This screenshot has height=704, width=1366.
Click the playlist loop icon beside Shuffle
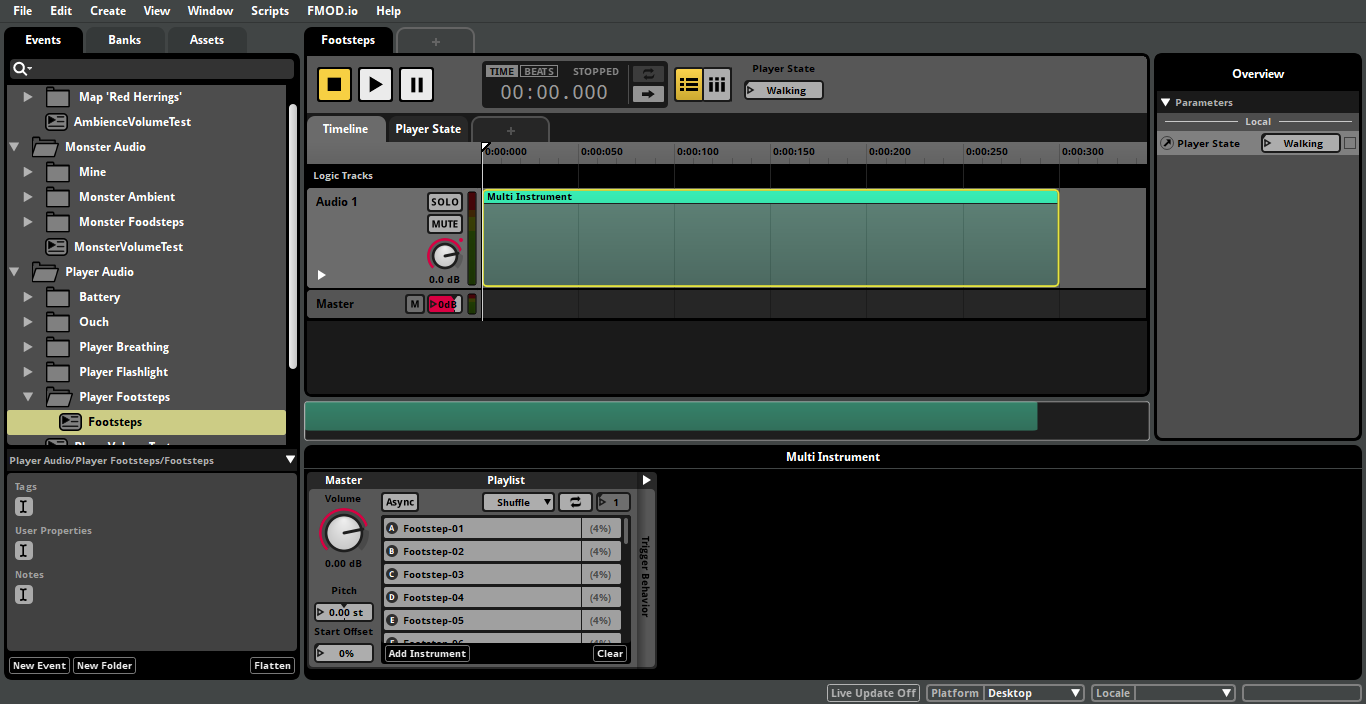pyautogui.click(x=575, y=502)
